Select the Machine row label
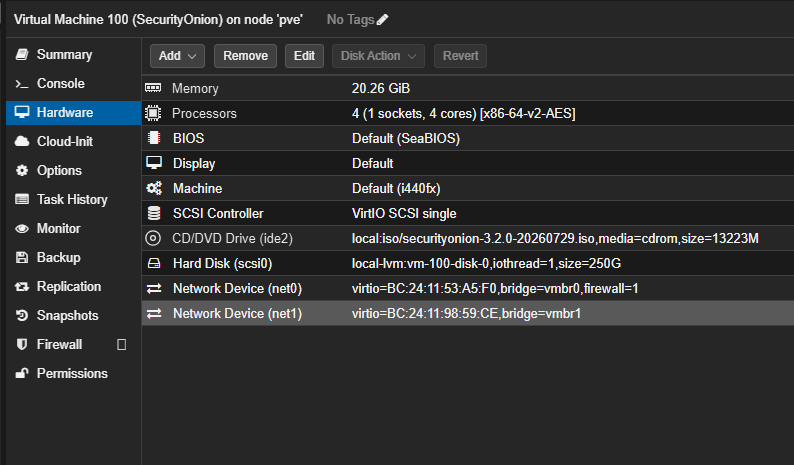Viewport: 794px width, 465px height. click(x=197, y=188)
